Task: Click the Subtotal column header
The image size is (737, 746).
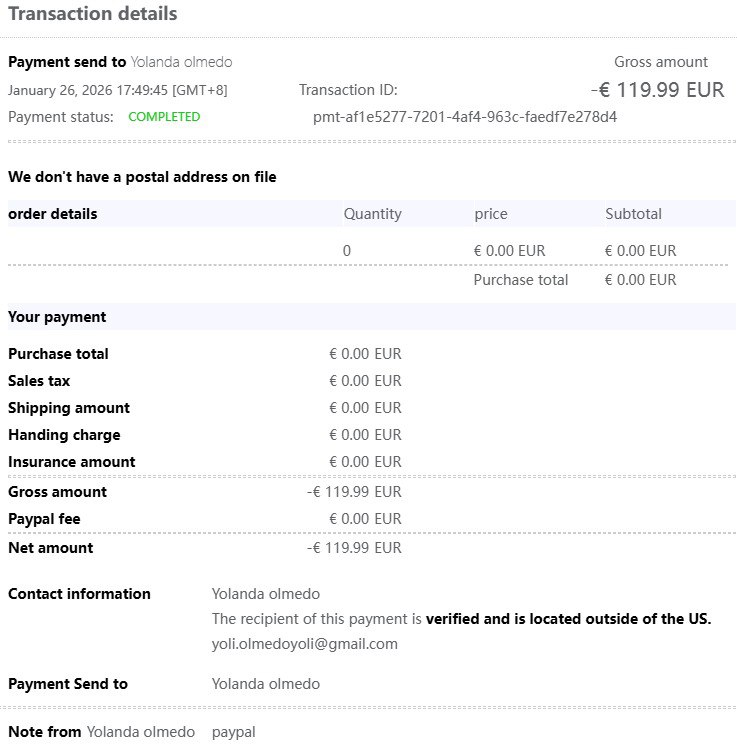Action: 633,214
